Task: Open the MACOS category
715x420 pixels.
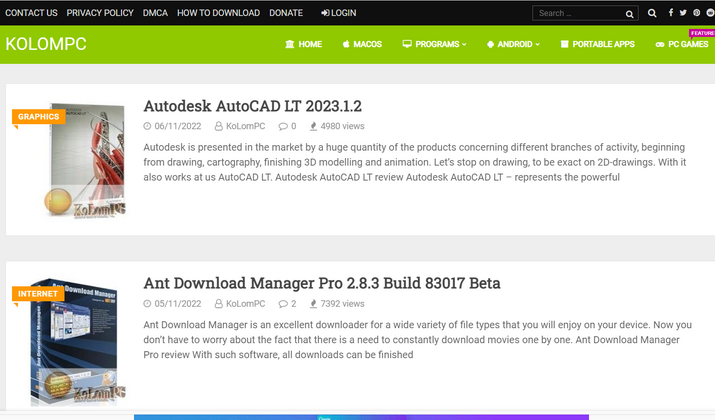Action: point(361,44)
